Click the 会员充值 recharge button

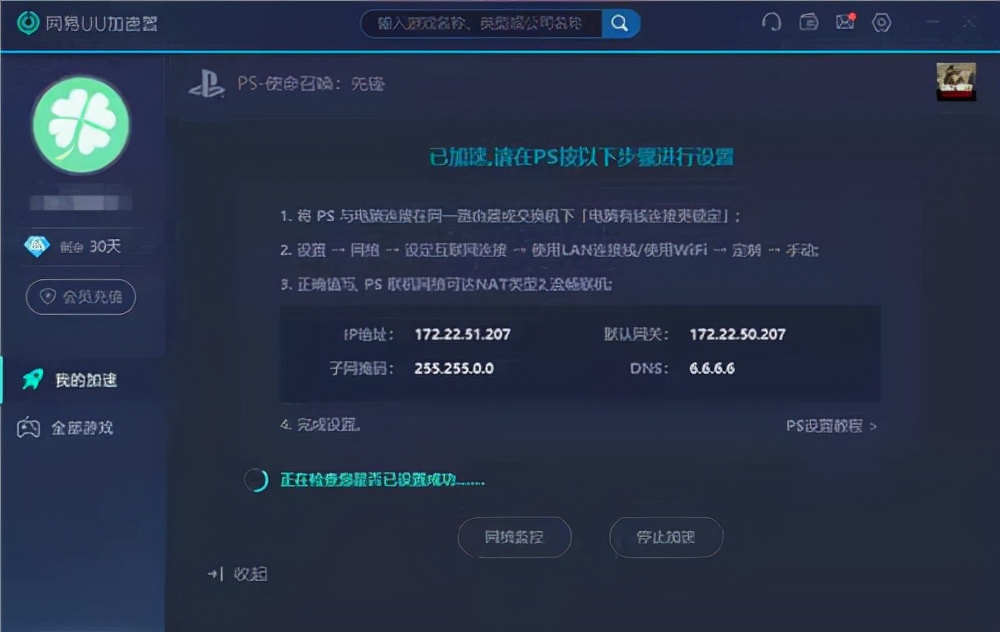[80, 297]
